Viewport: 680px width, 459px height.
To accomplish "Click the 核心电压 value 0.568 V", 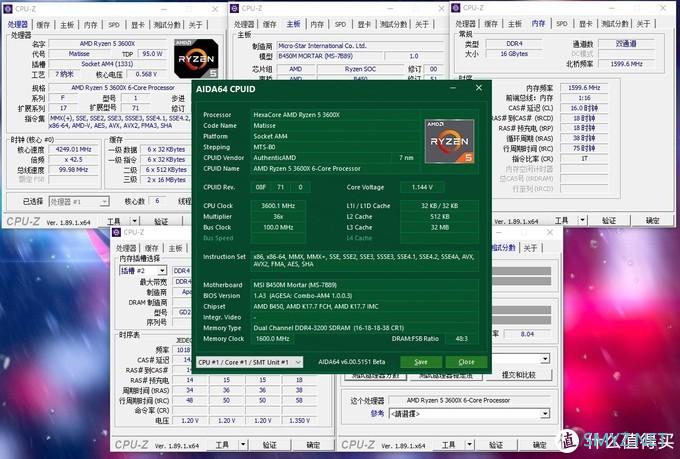I will [x=146, y=74].
